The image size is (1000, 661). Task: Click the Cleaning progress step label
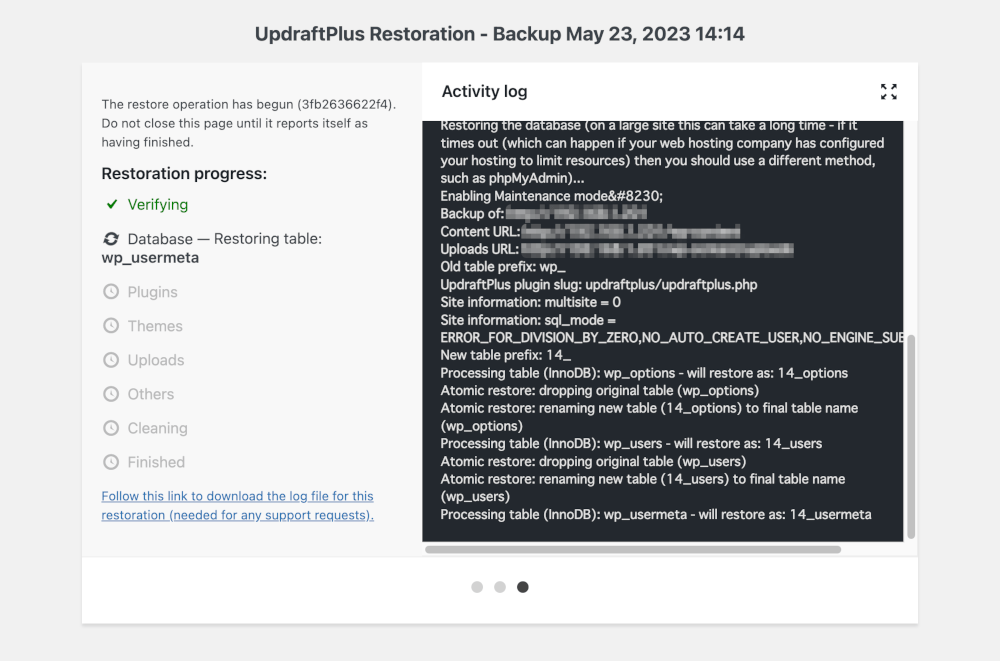[x=158, y=428]
